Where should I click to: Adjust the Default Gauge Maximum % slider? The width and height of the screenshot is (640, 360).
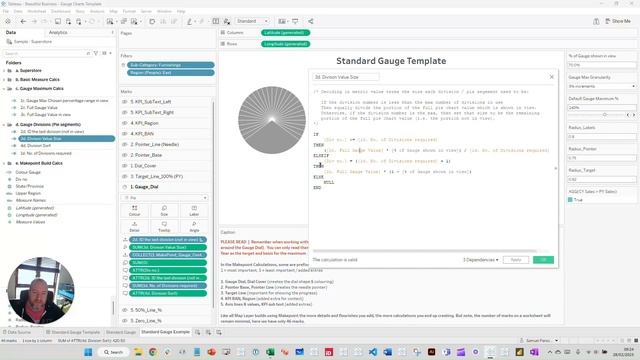[604, 115]
